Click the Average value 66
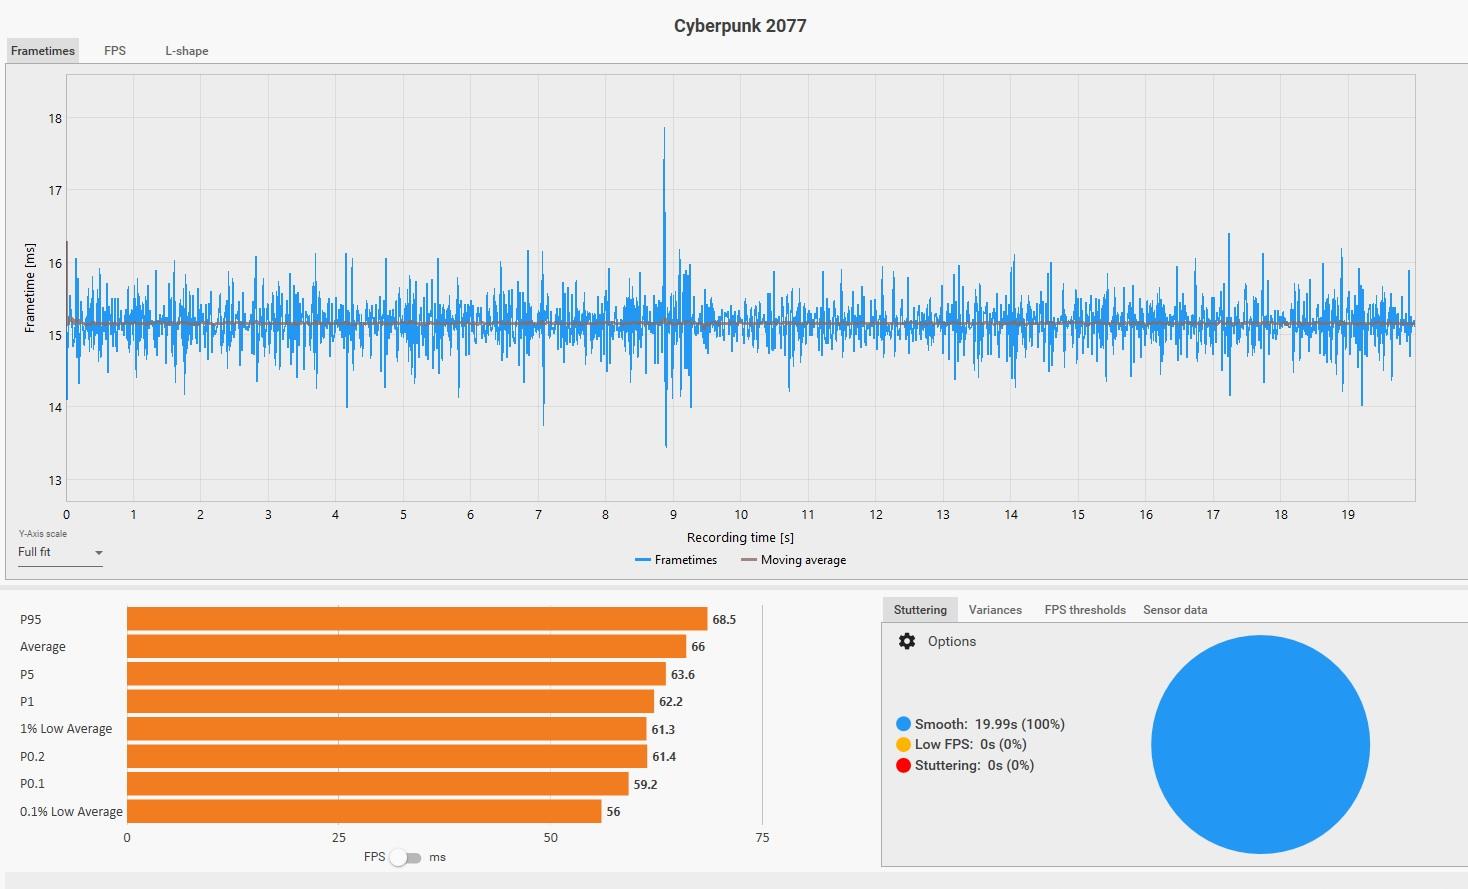Screen dimensions: 1468x889 [x=698, y=647]
